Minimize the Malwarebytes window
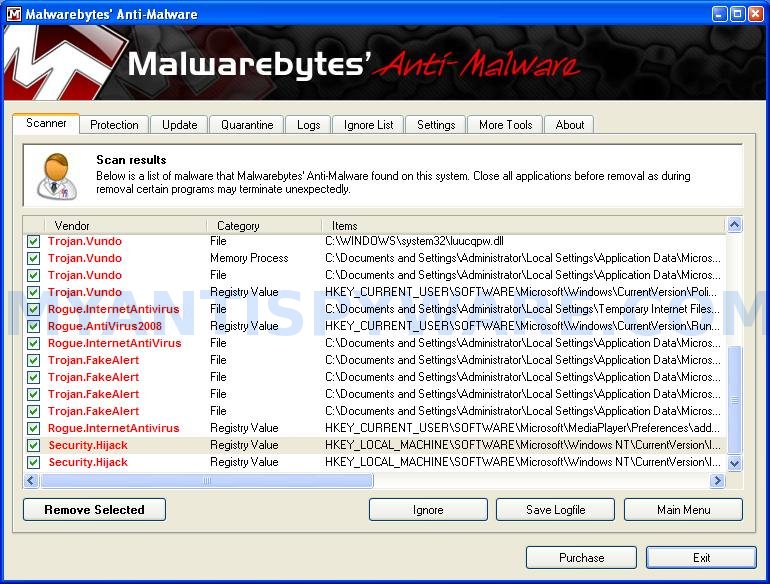770x584 pixels. click(719, 14)
